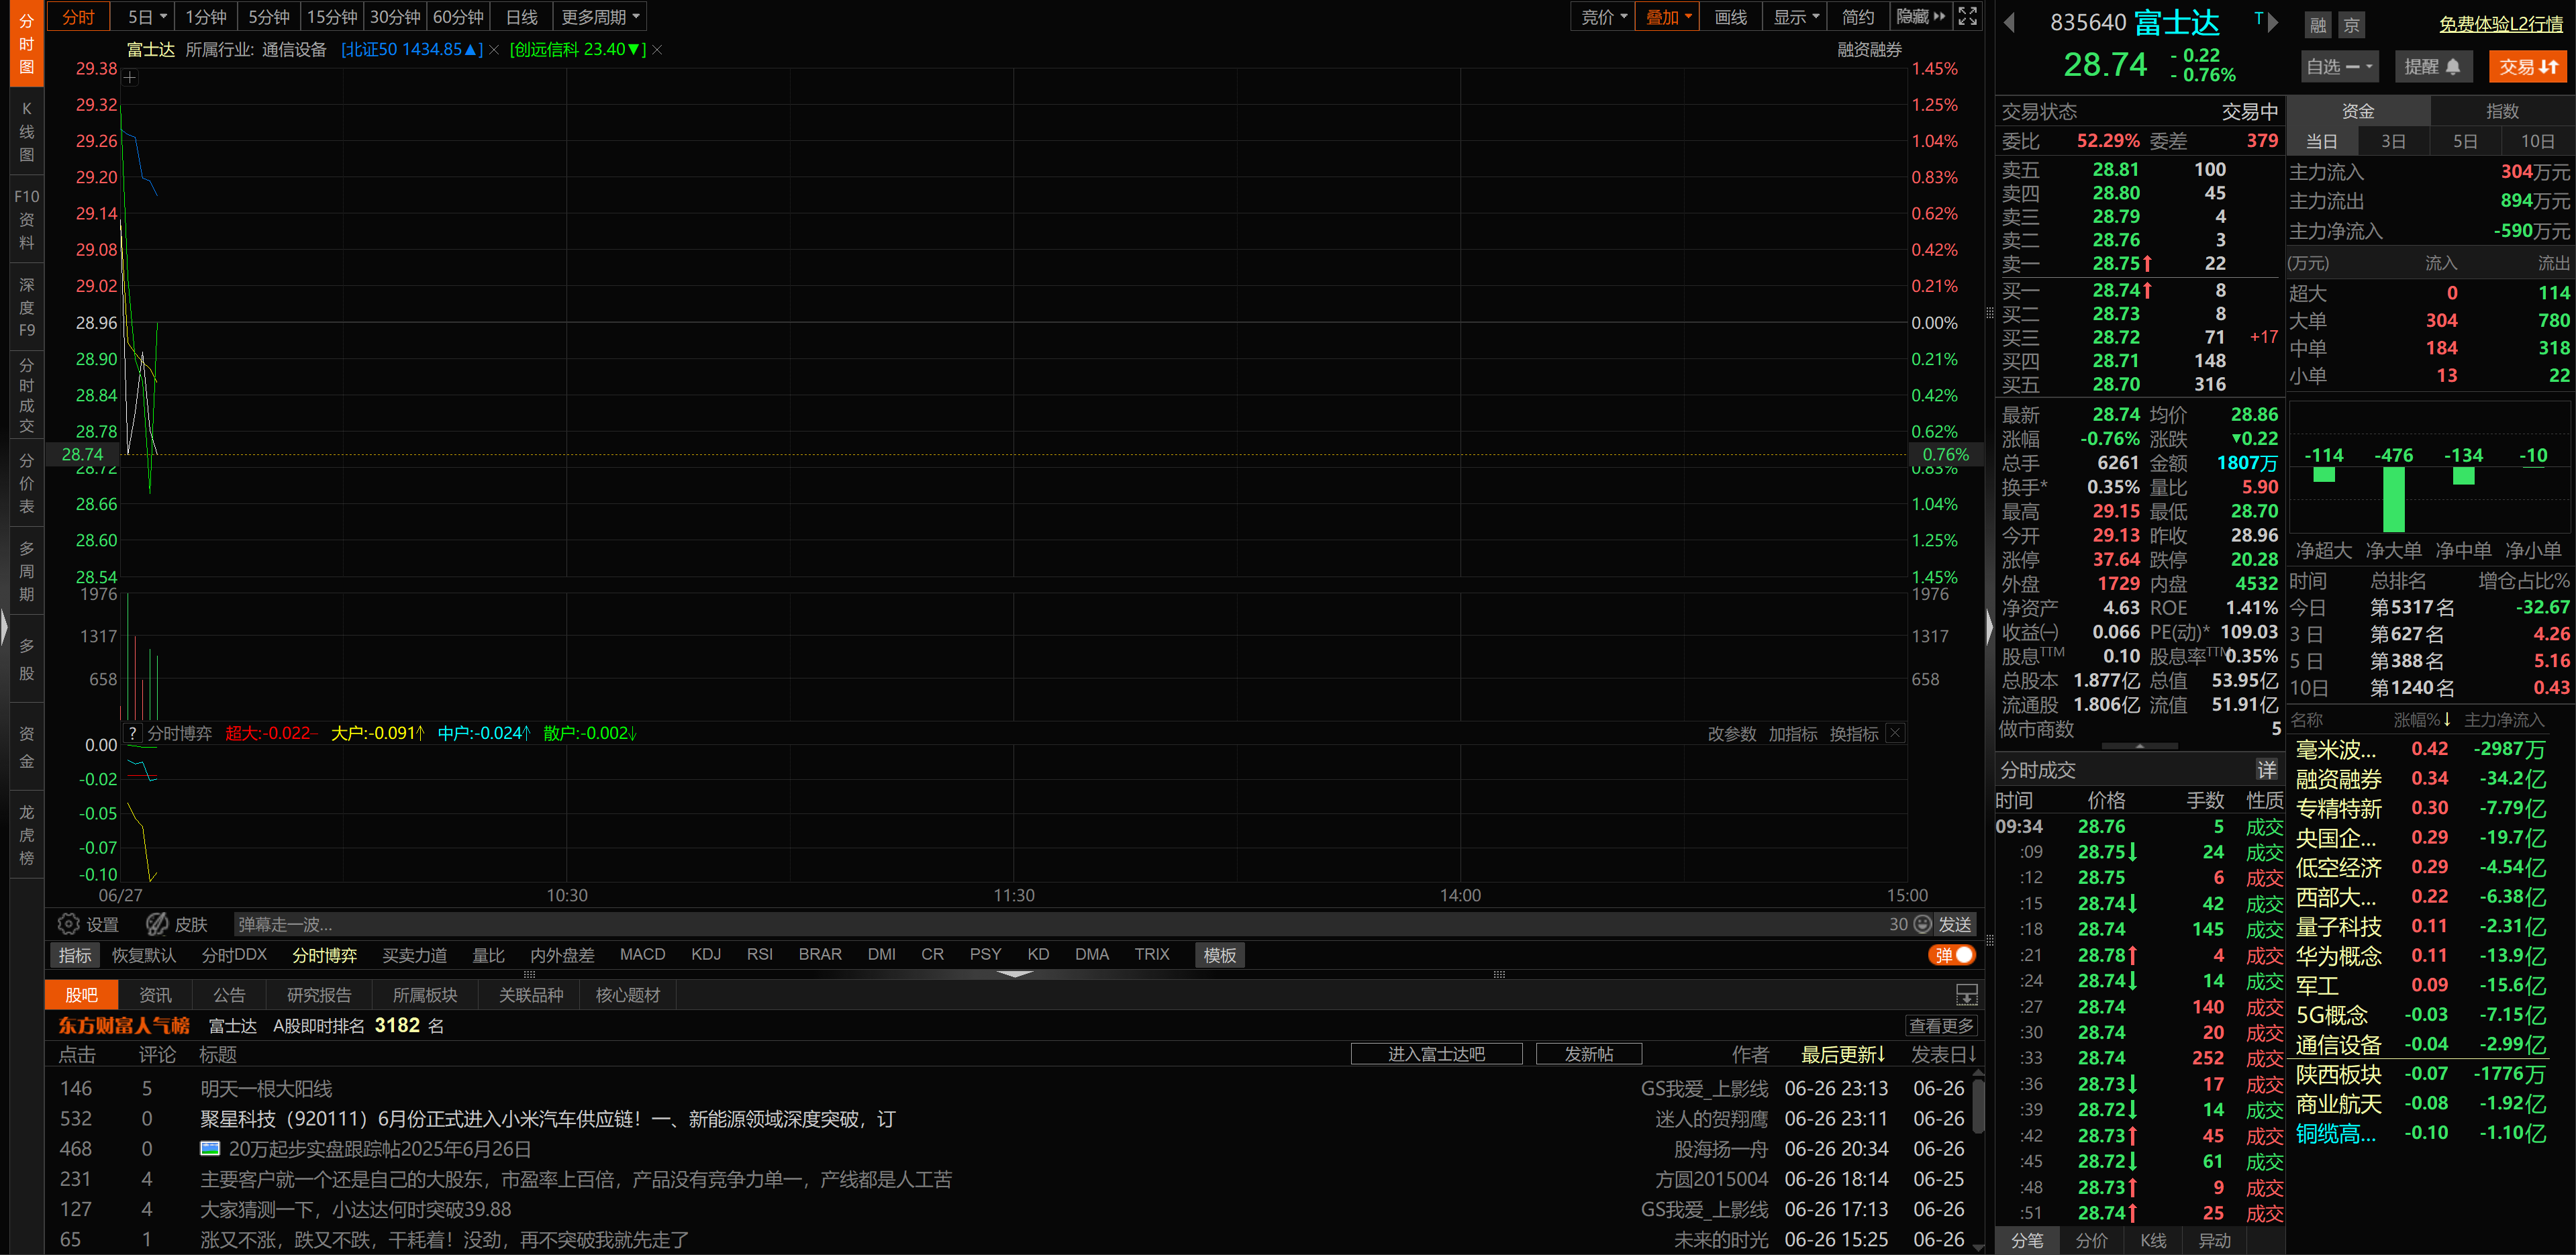Select the 研究报告 tab

pyautogui.click(x=319, y=995)
